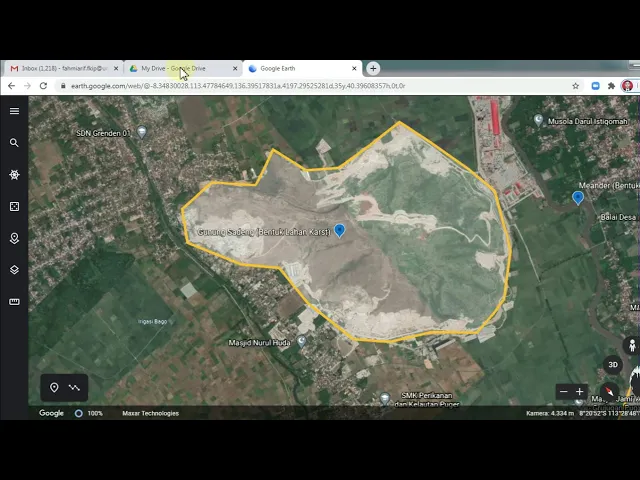Zoom out with the minus button

564,392
